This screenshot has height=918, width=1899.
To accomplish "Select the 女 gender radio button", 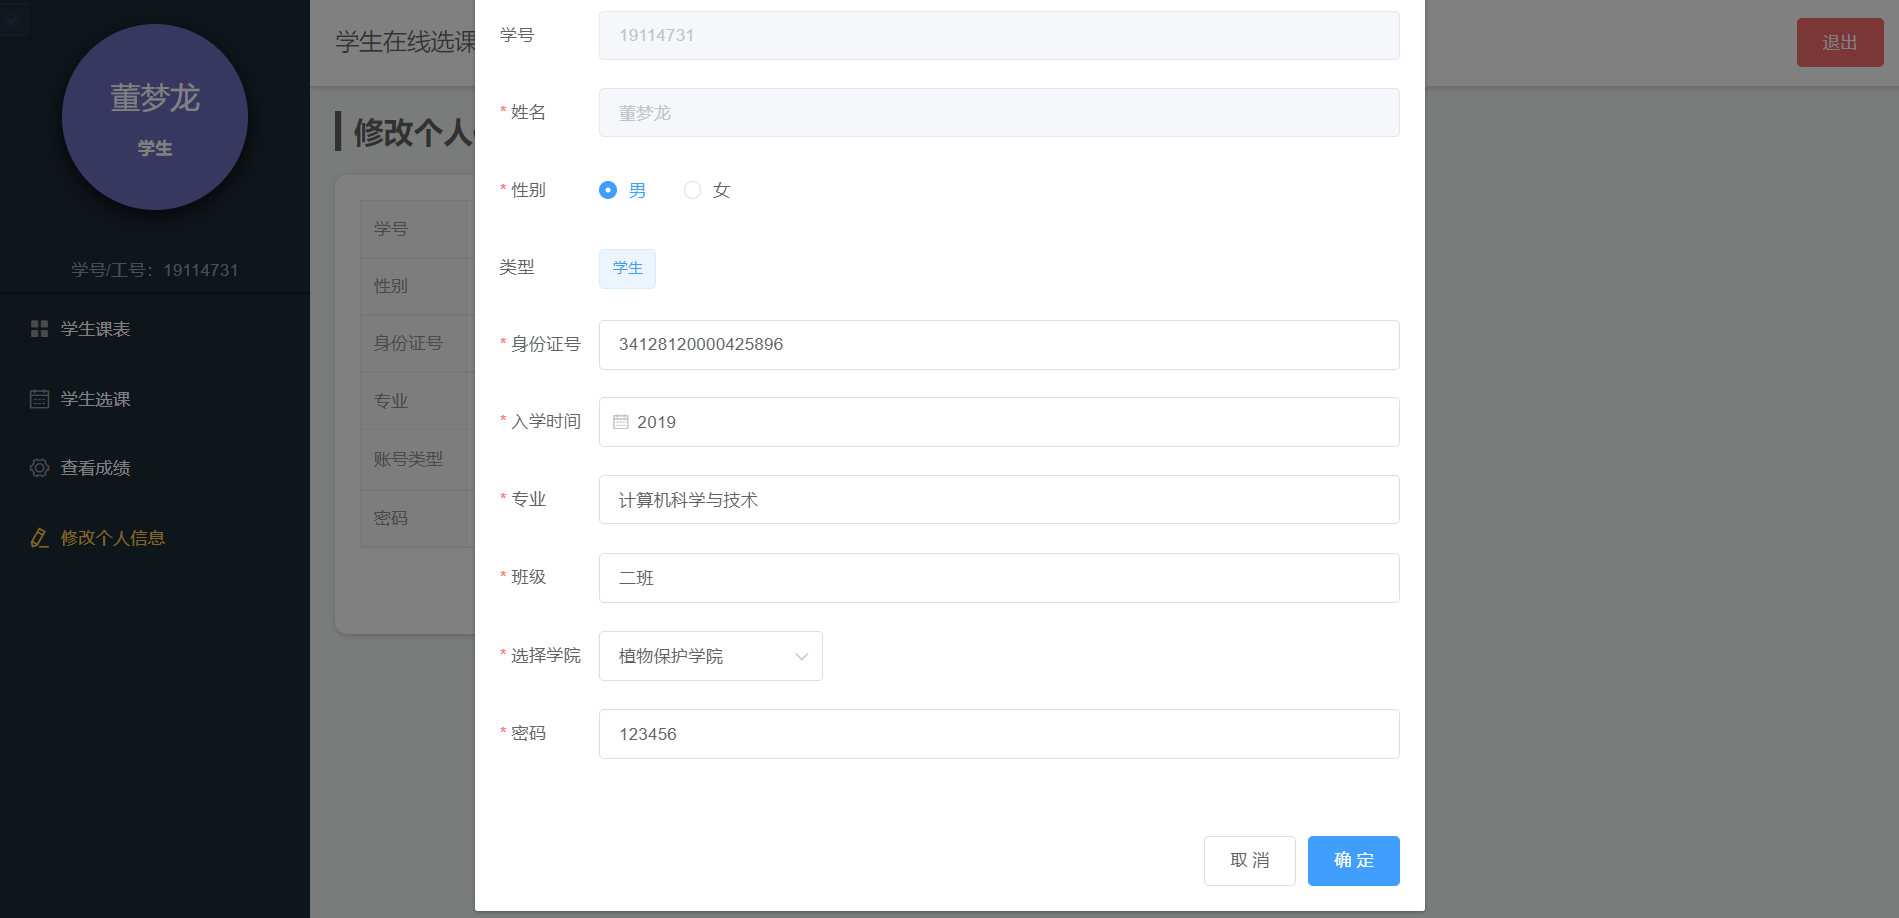I will [x=692, y=190].
